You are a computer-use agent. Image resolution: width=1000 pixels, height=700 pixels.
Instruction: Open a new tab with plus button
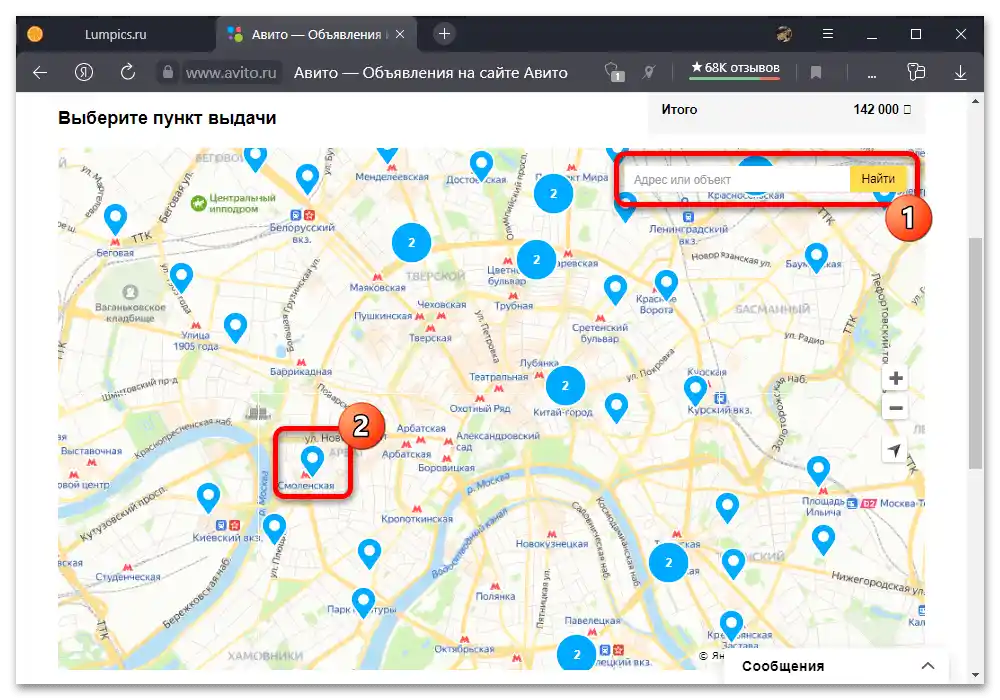pos(445,34)
